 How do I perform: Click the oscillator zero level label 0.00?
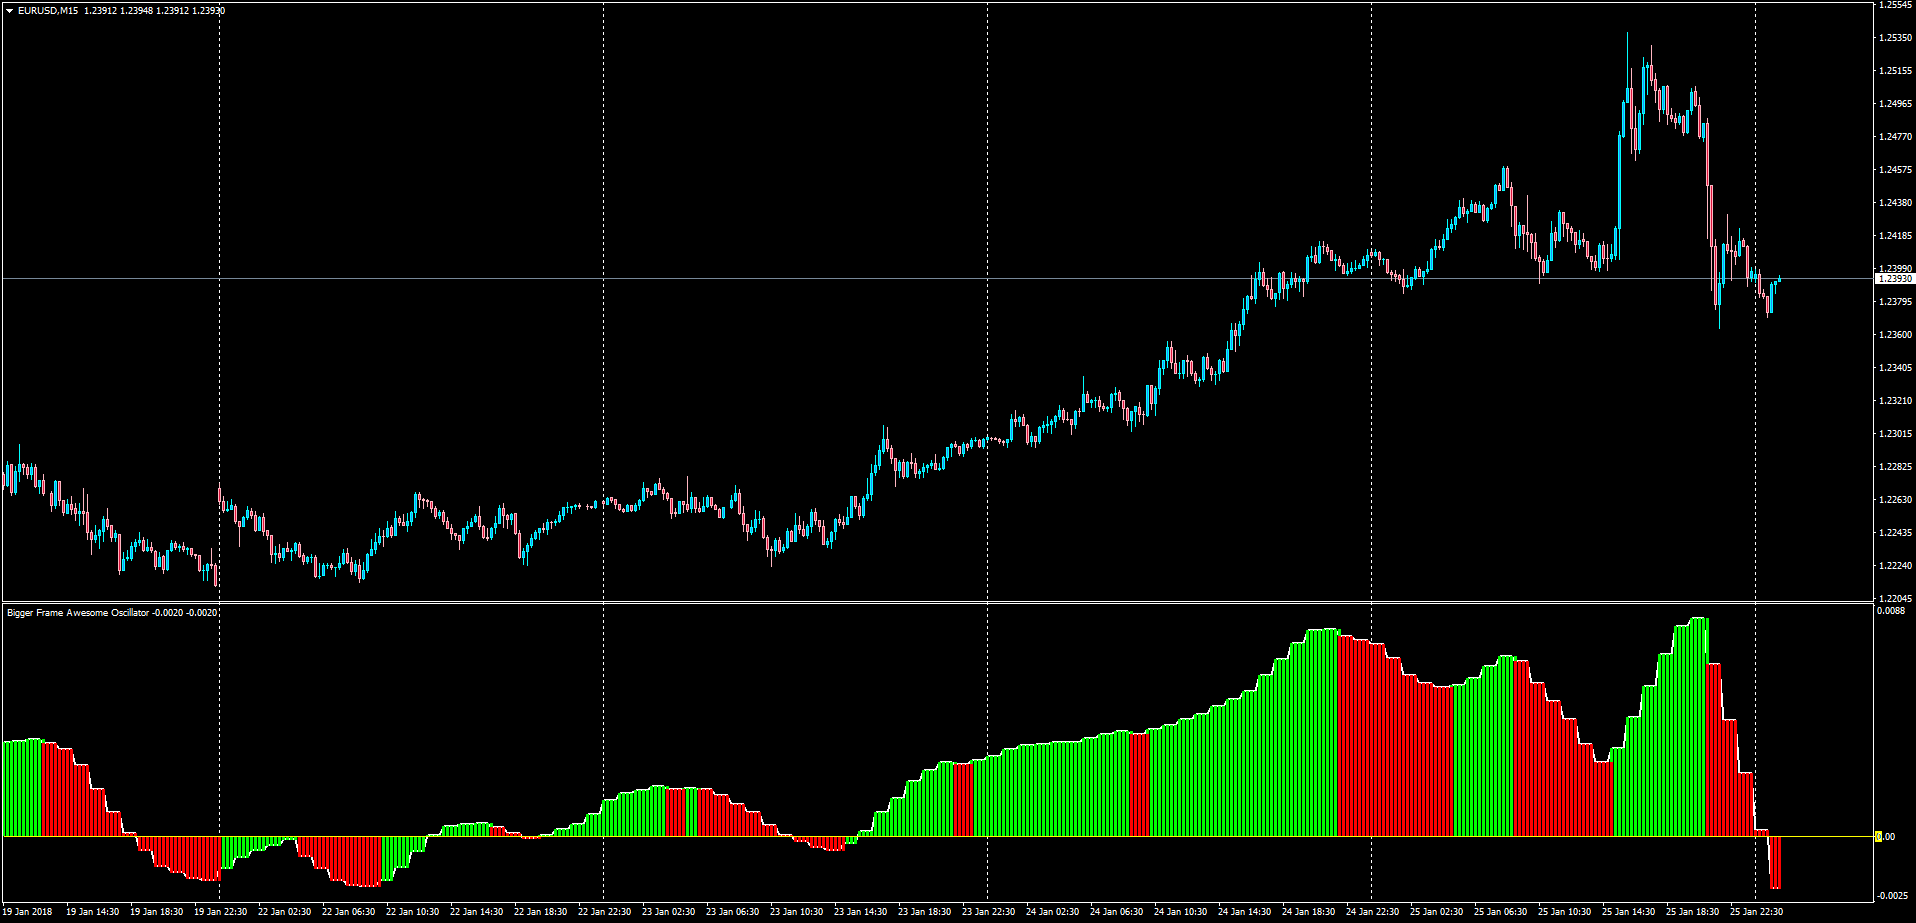point(1885,837)
